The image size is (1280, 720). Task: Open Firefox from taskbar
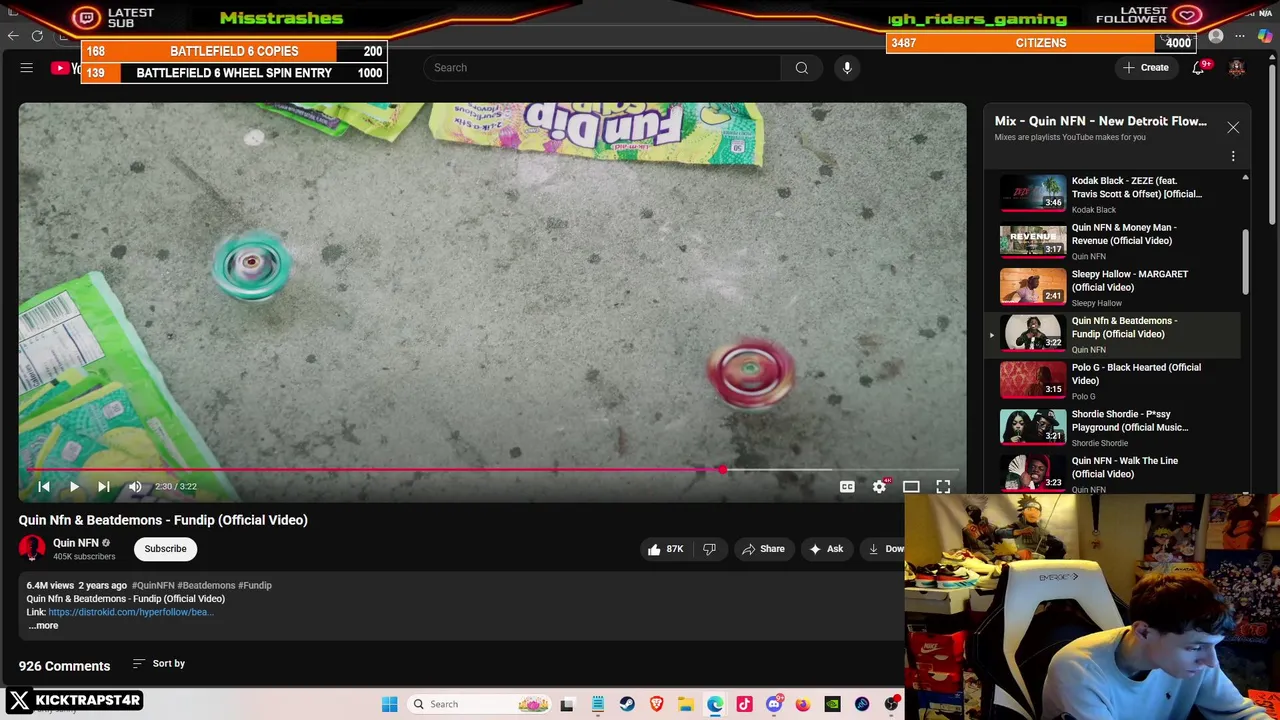(x=803, y=704)
